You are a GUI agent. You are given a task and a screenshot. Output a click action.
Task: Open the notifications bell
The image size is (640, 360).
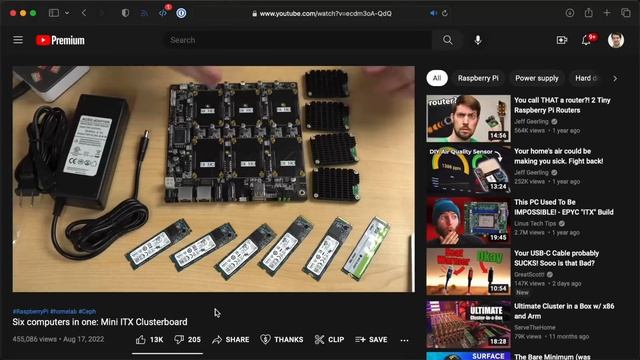point(587,40)
